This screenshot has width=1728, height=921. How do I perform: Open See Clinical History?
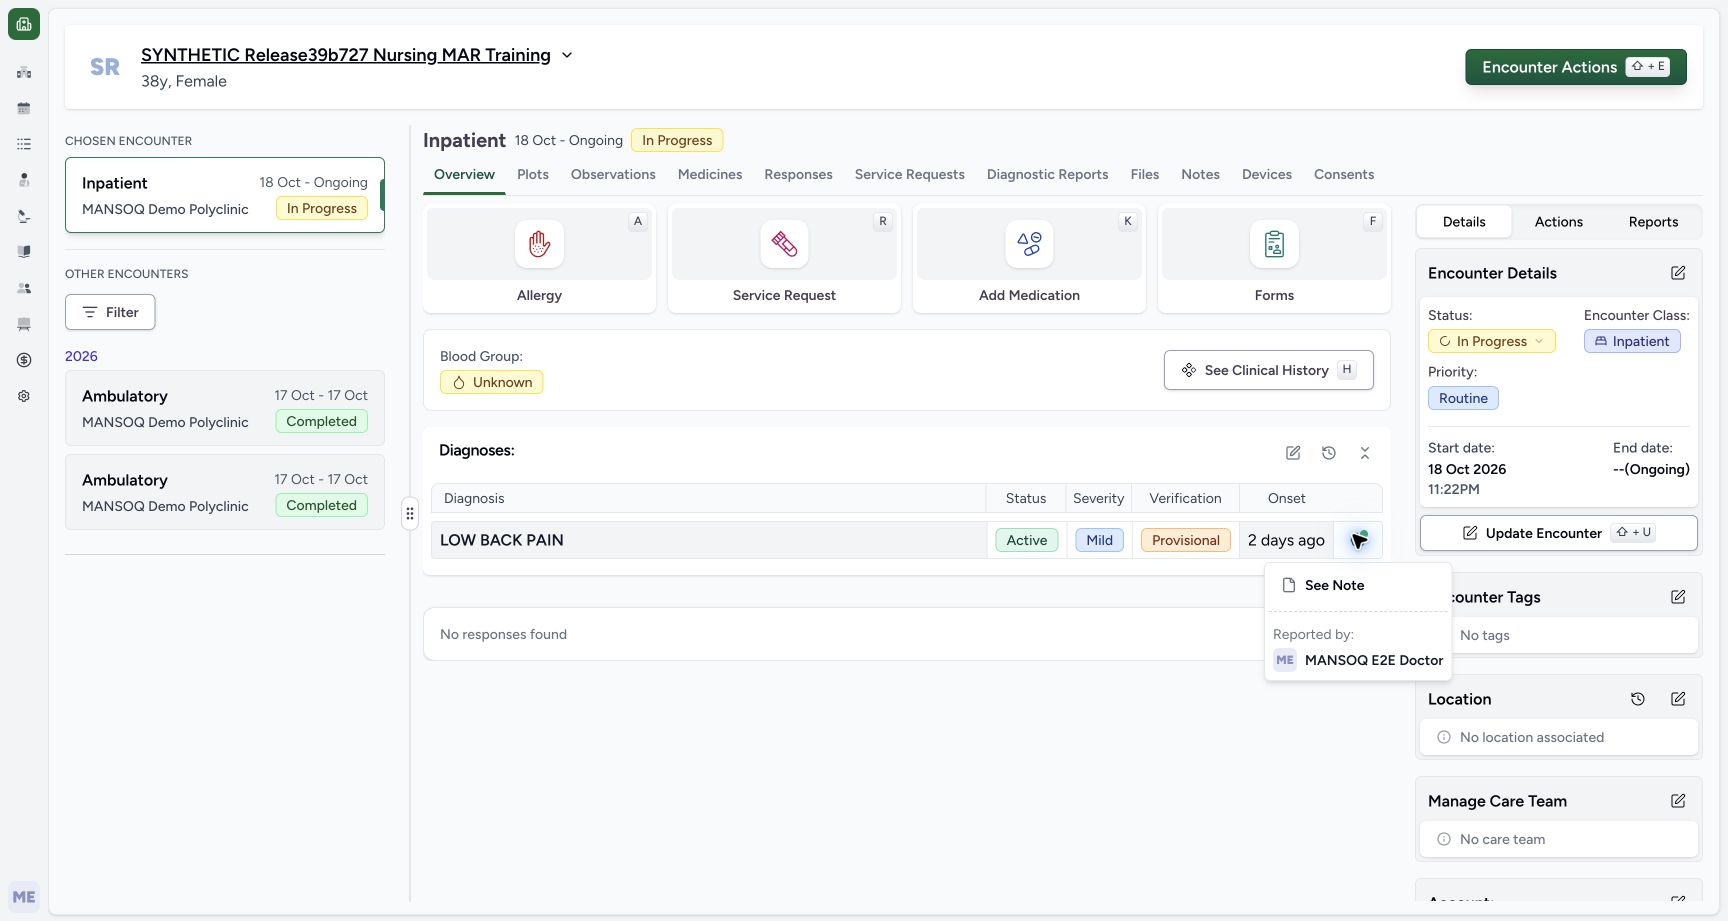point(1268,370)
